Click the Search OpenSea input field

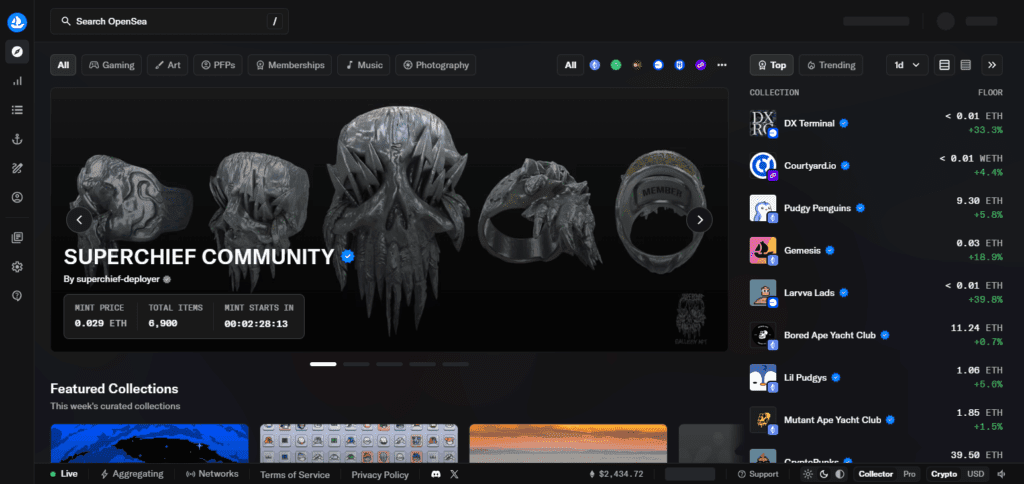click(169, 22)
